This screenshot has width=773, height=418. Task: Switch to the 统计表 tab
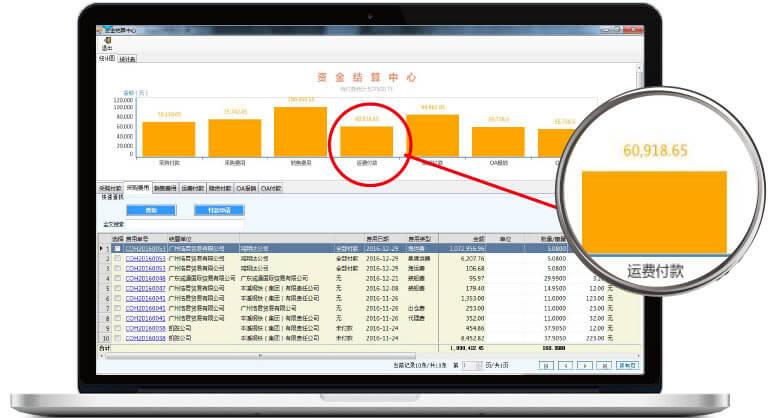(127, 59)
